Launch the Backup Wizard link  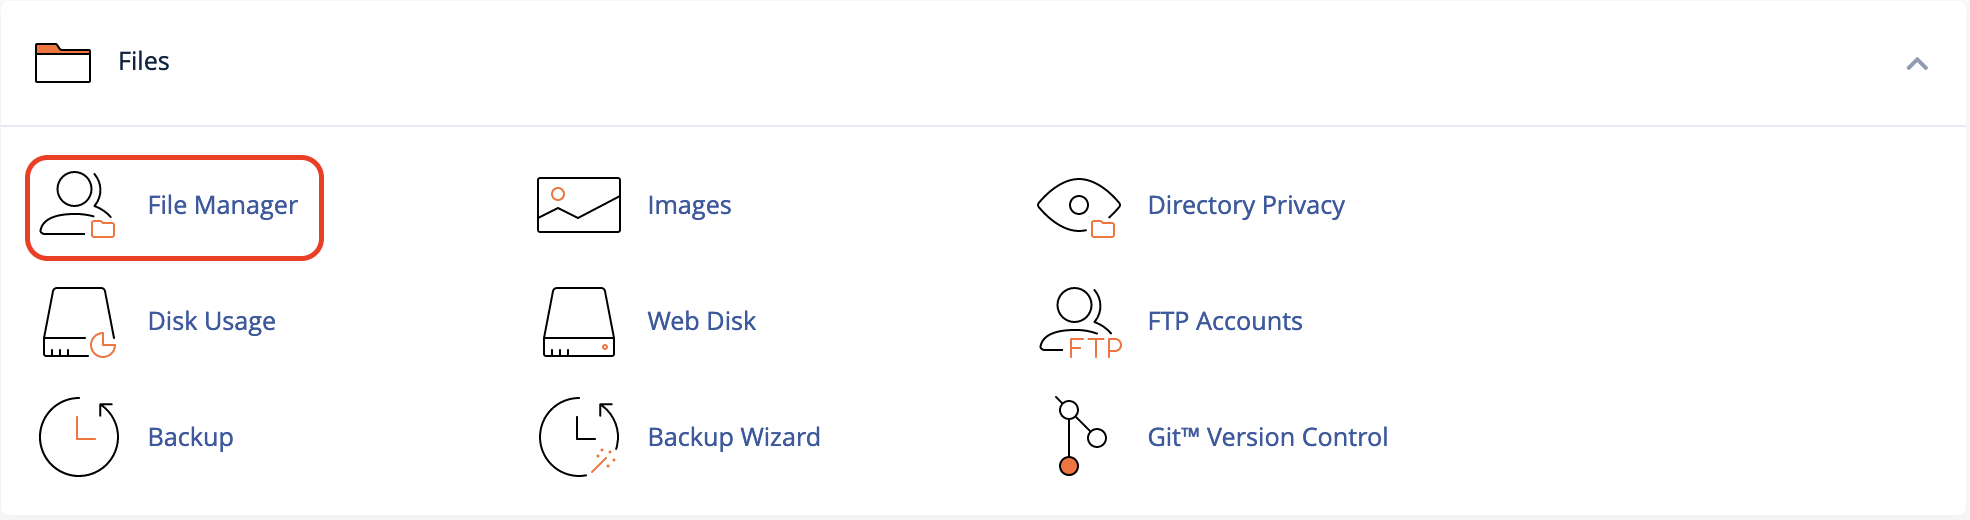pos(734,437)
